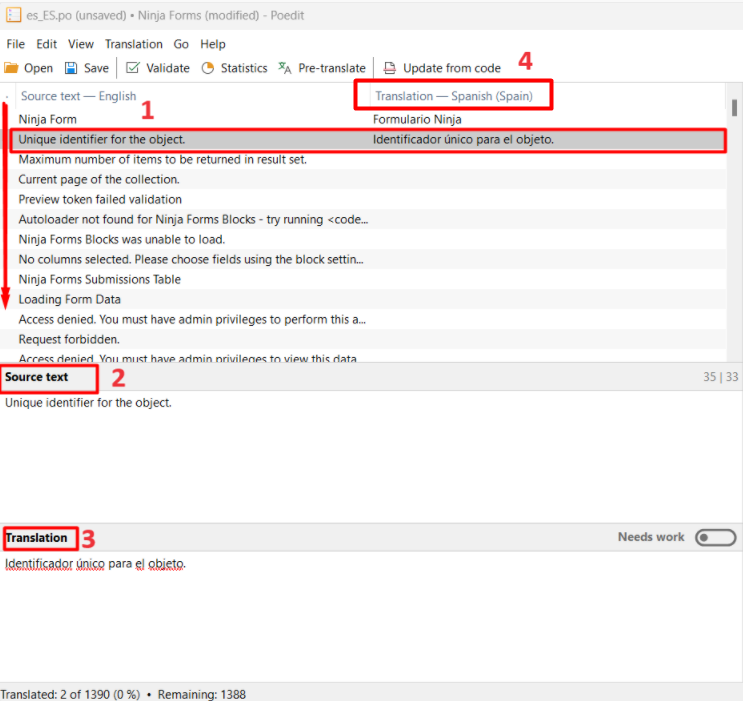This screenshot has height=701, width=743.
Task: Select 'Request forbidden.' entry in list
Action: click(190, 340)
